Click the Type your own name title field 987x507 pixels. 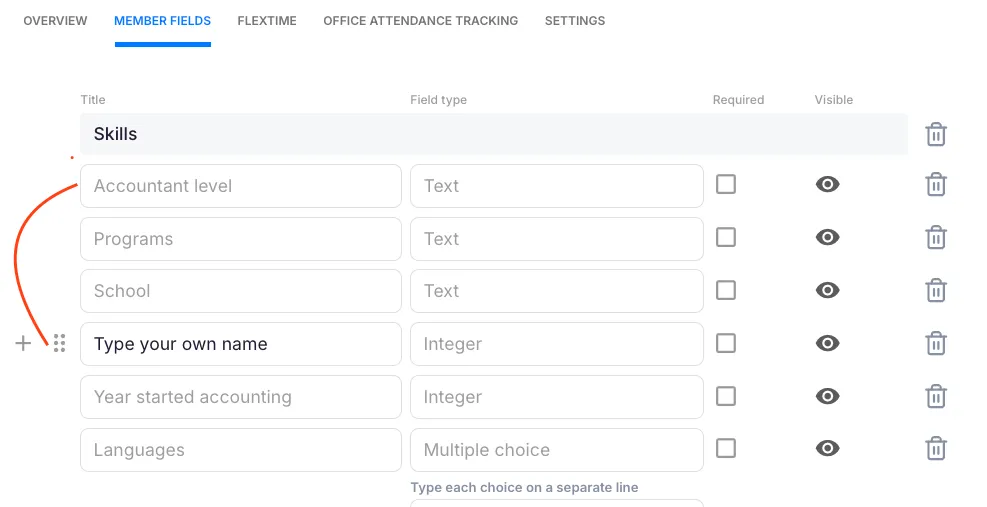(240, 344)
